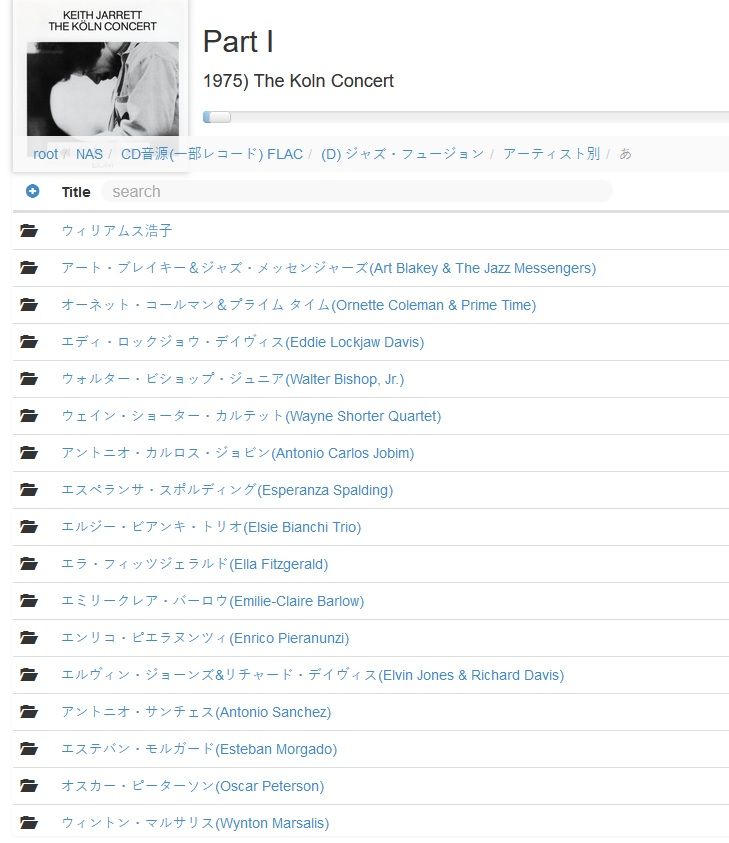Click folder icon next to Oscar Peterson

click(x=29, y=786)
